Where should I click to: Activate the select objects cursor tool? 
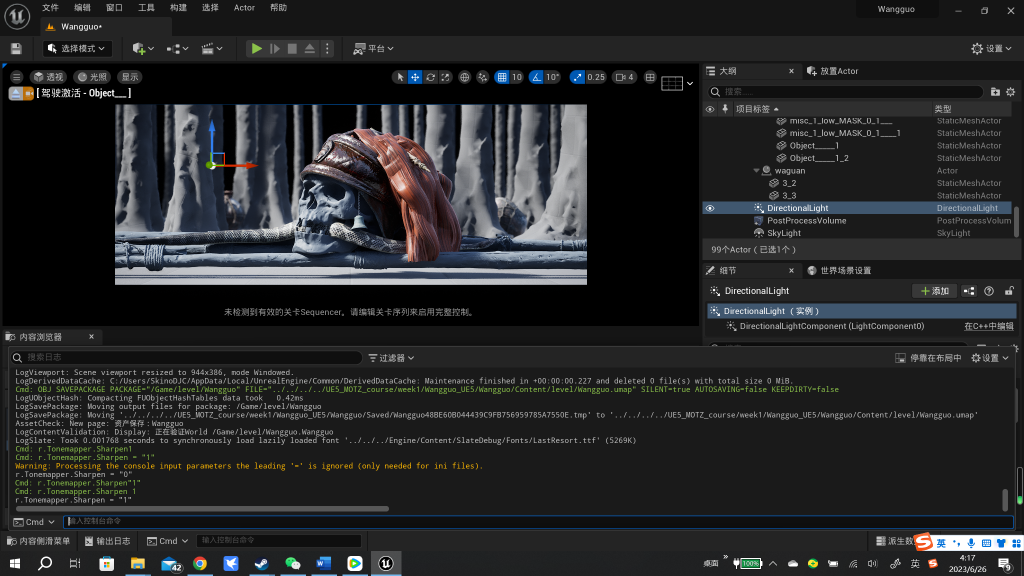[400, 77]
